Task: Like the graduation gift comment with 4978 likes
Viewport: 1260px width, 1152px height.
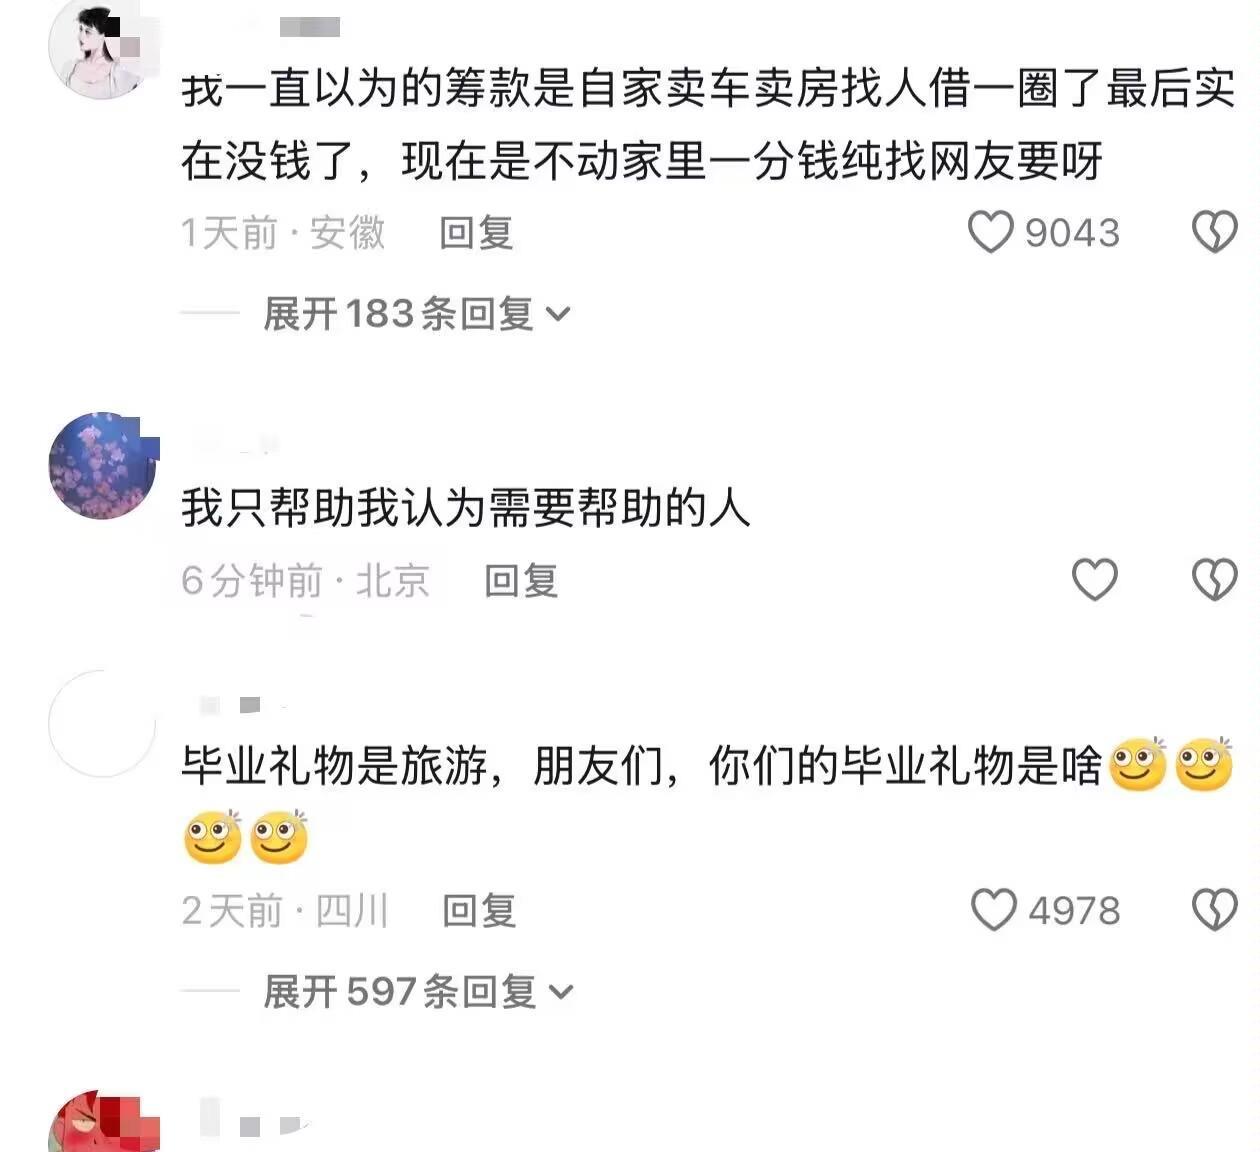Action: 994,910
